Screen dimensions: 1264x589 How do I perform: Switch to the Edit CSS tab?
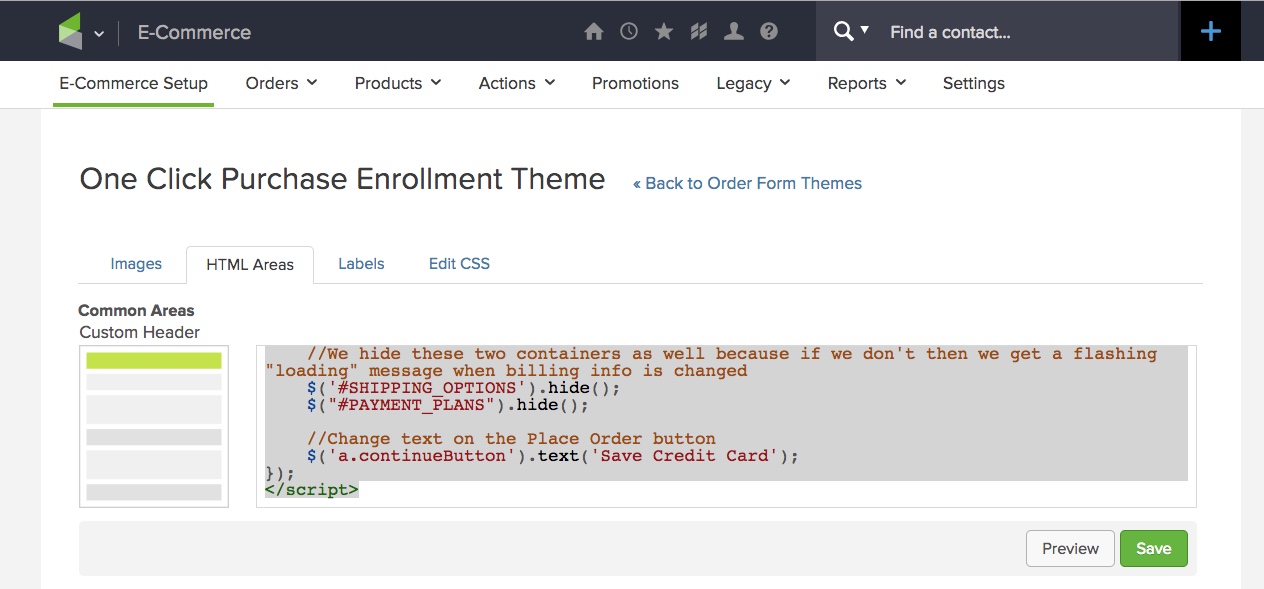[459, 264]
